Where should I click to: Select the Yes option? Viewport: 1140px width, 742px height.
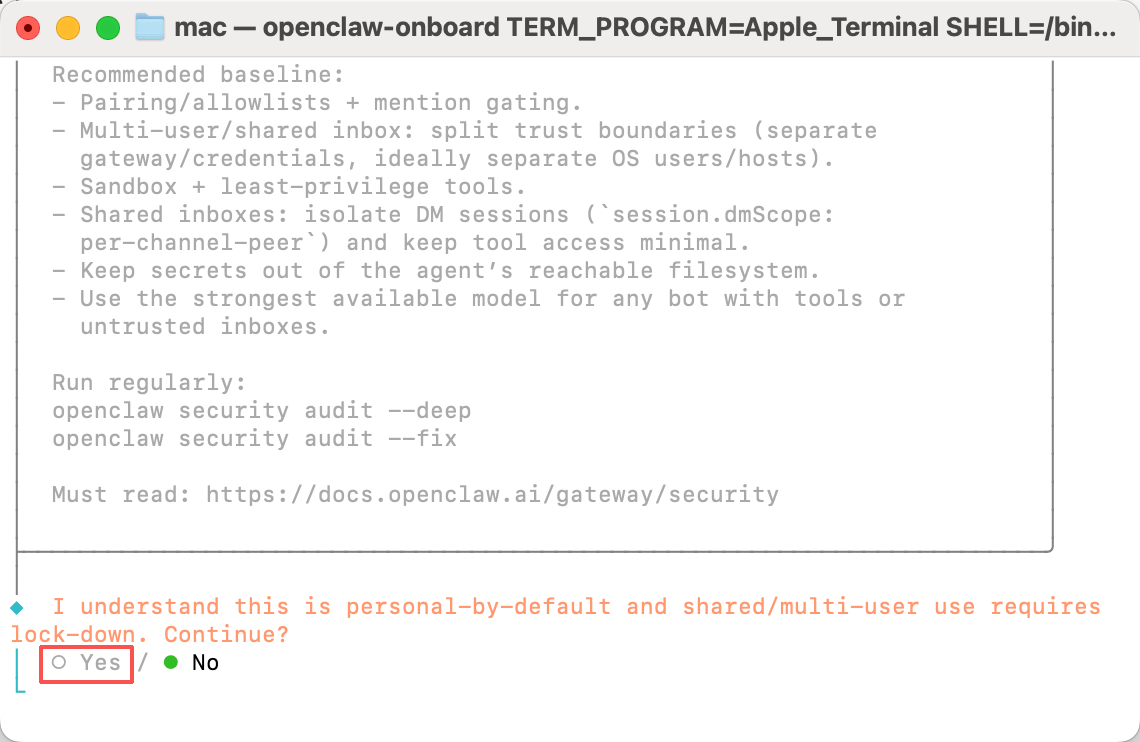[100, 663]
